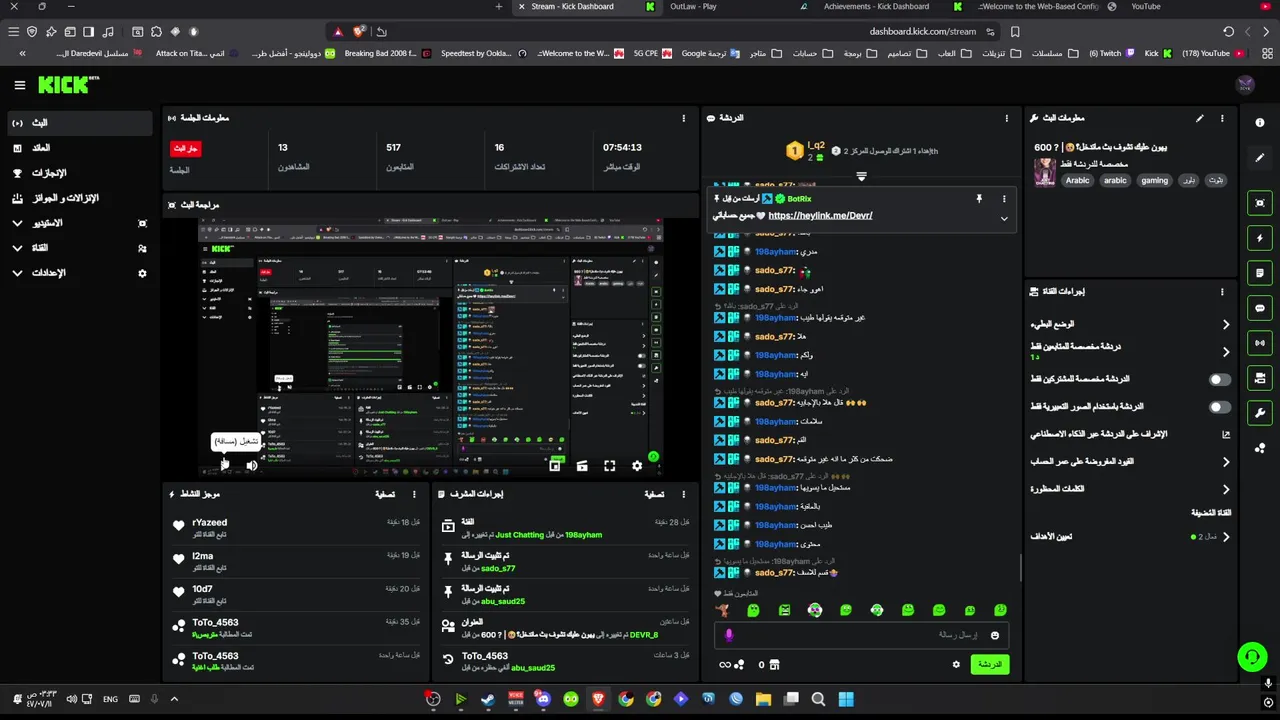1280x720 pixels.
Task: Expand the الإعدادات (Settings) sidebar section
Action: click(80, 273)
